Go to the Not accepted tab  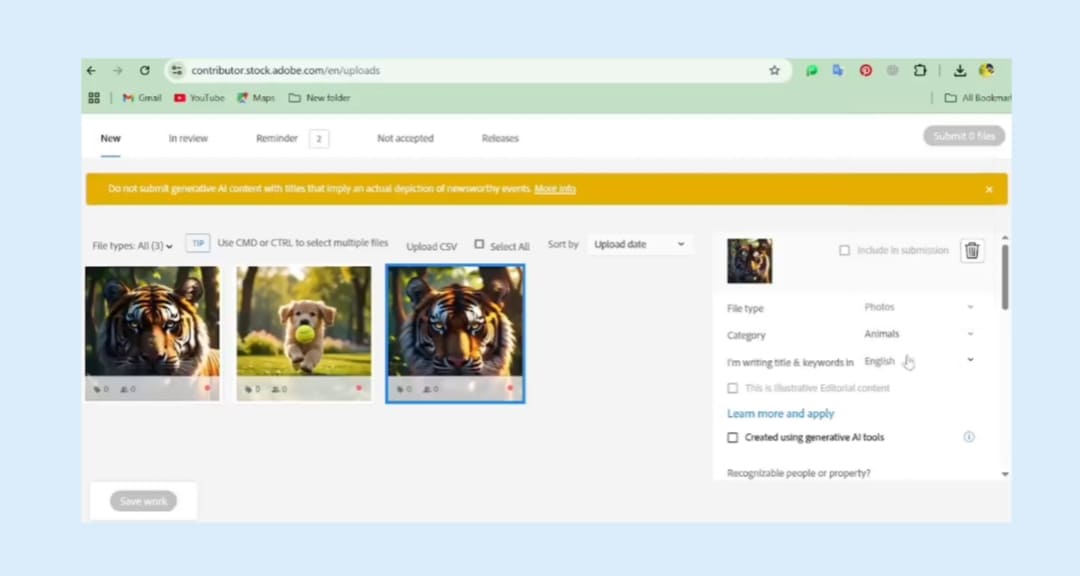coord(405,138)
